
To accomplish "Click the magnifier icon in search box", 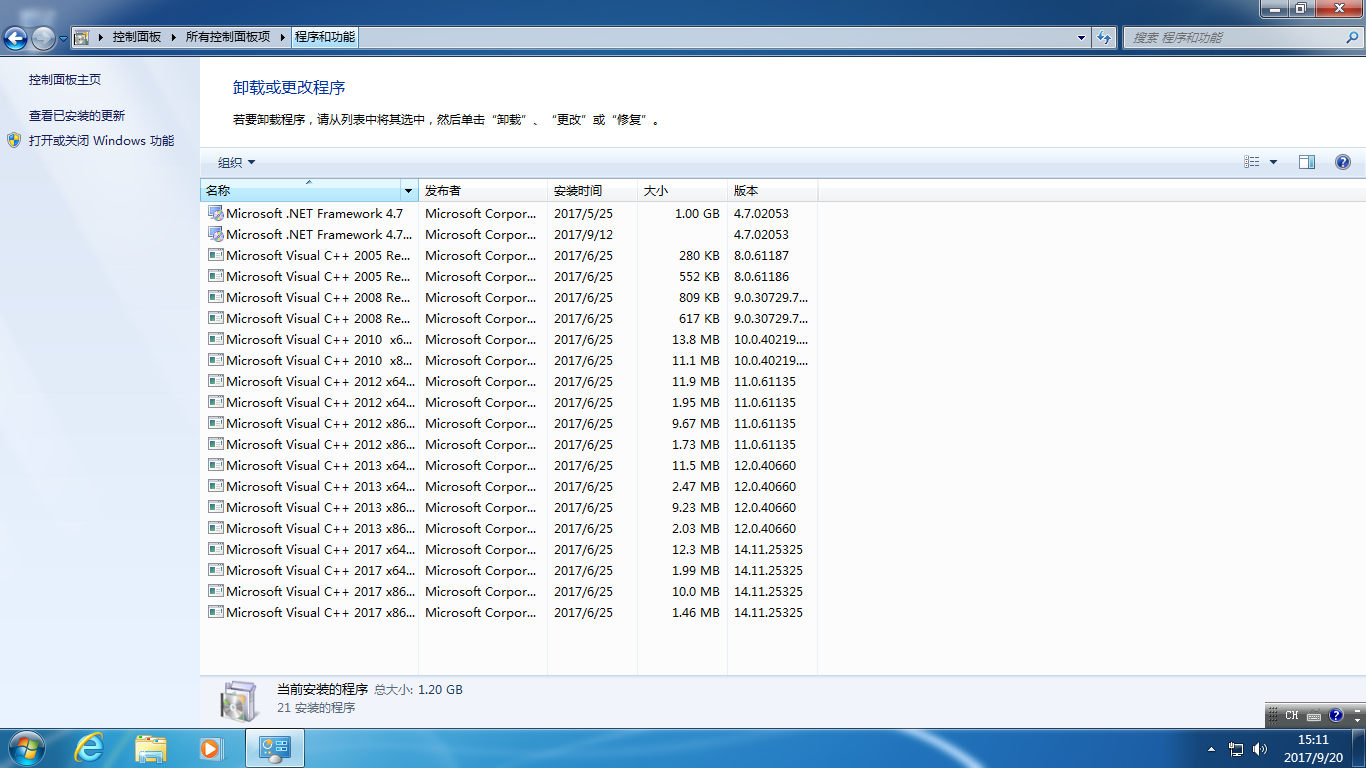I will click(1352, 37).
